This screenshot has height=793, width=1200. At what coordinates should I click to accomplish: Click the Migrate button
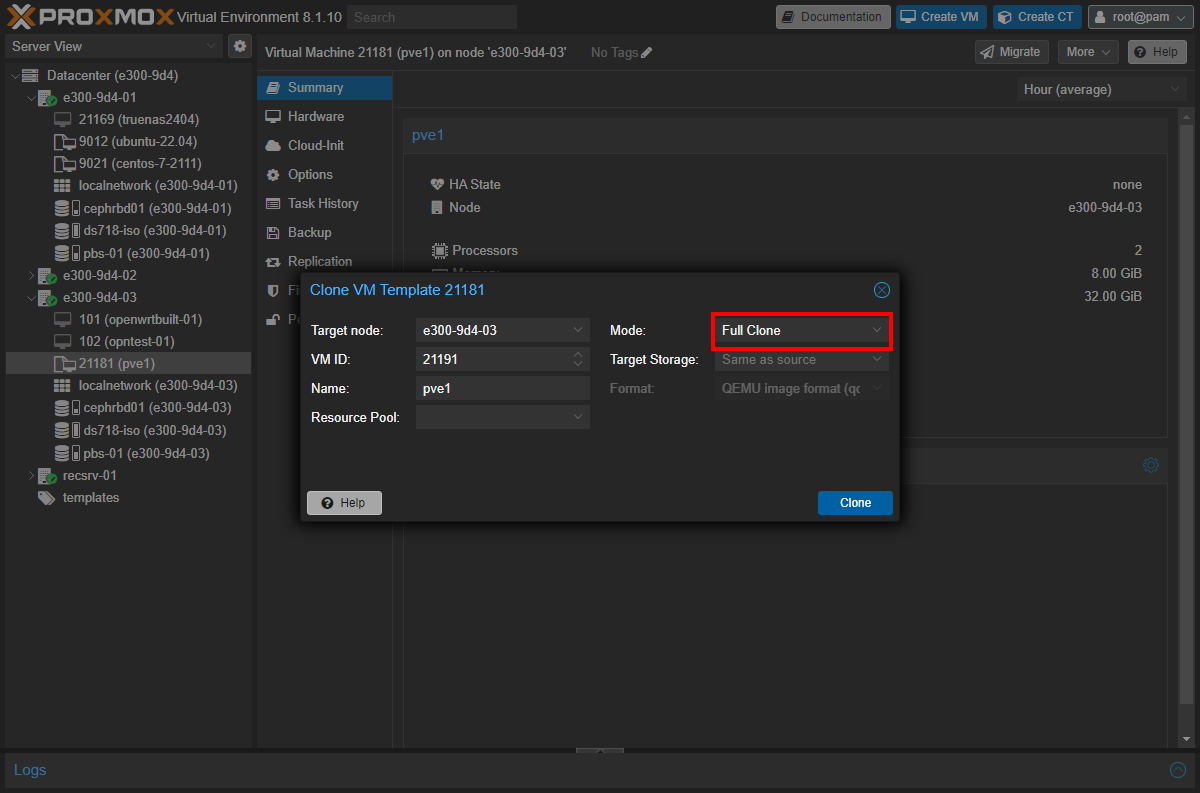(1010, 52)
